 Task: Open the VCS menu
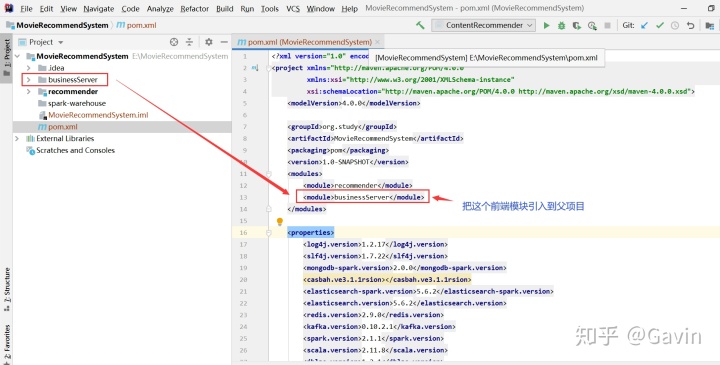tap(293, 9)
